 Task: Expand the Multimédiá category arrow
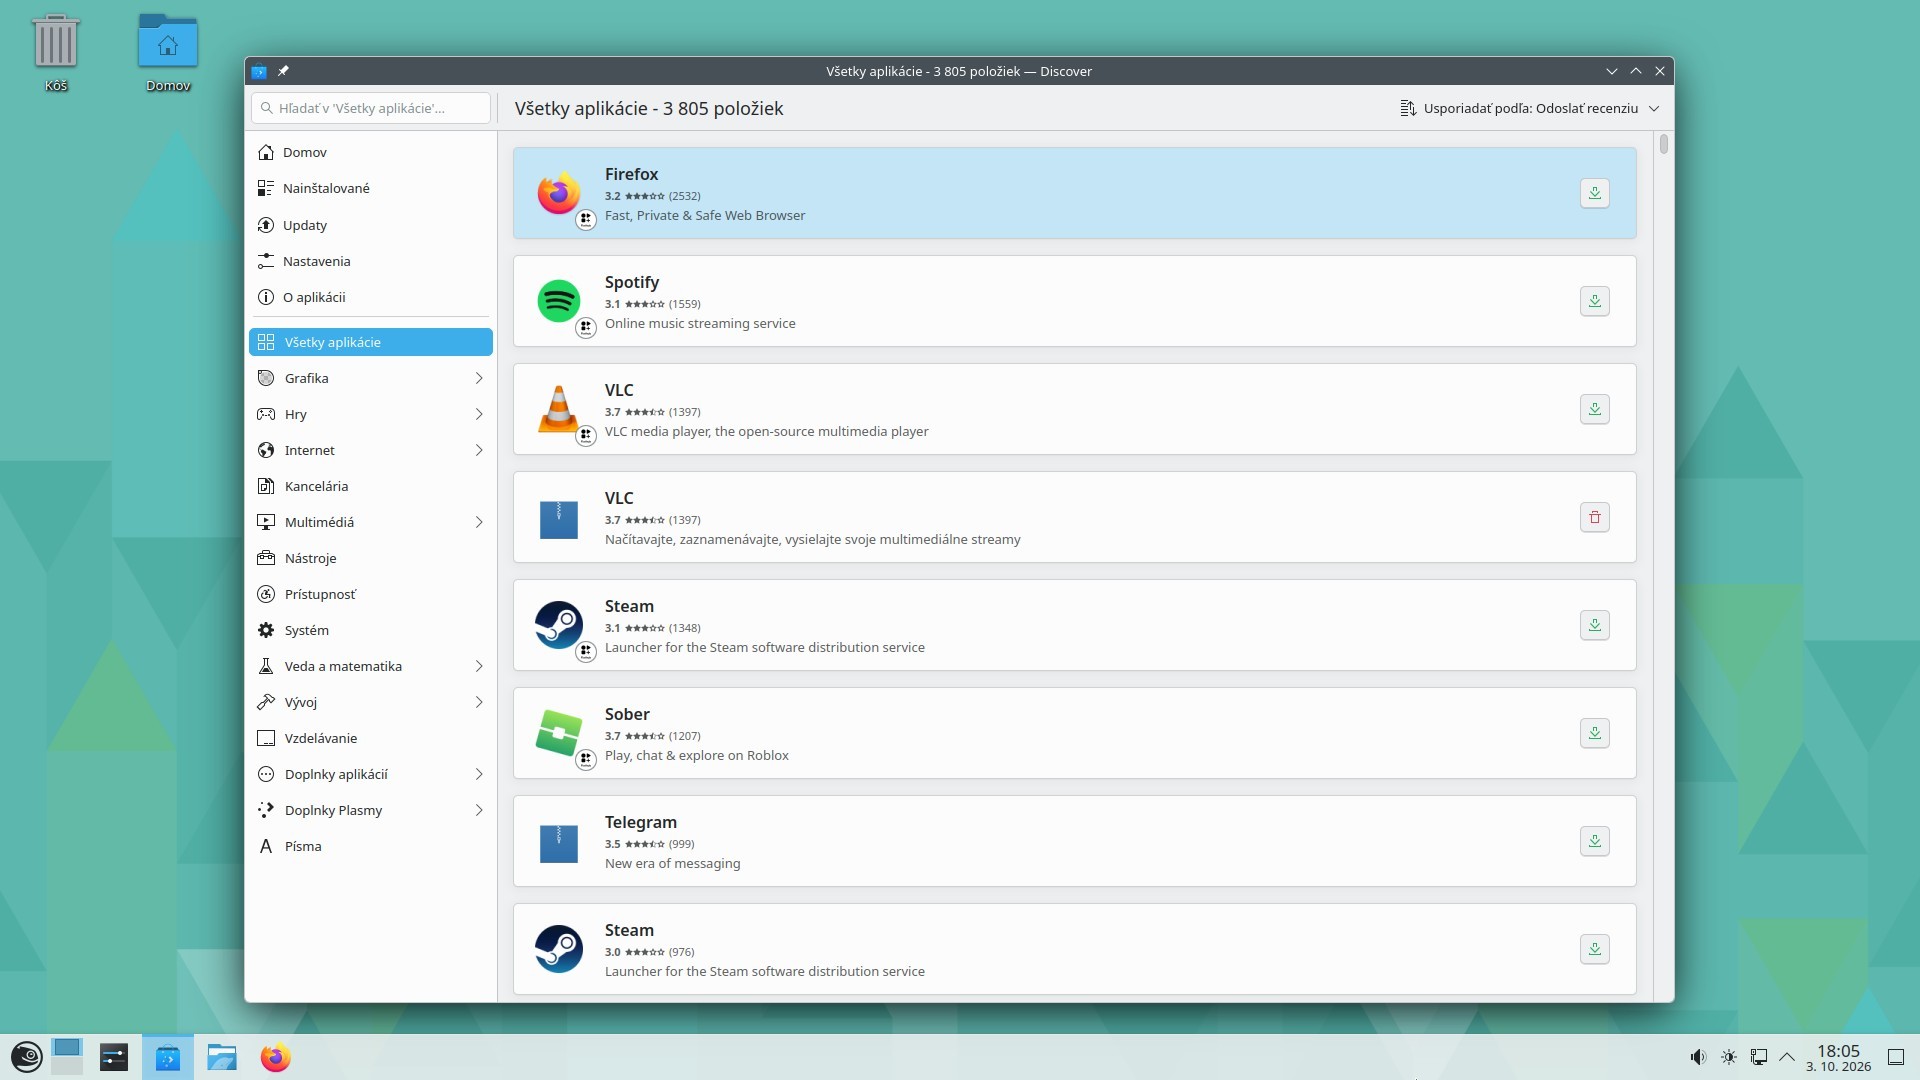click(479, 522)
